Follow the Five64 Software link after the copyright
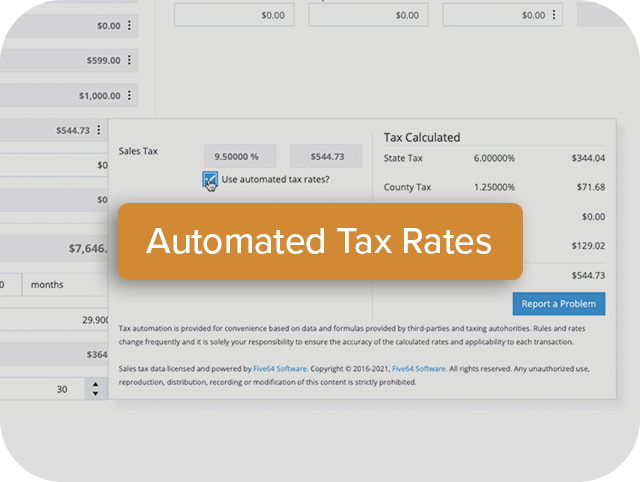This screenshot has height=482, width=640. 419,369
